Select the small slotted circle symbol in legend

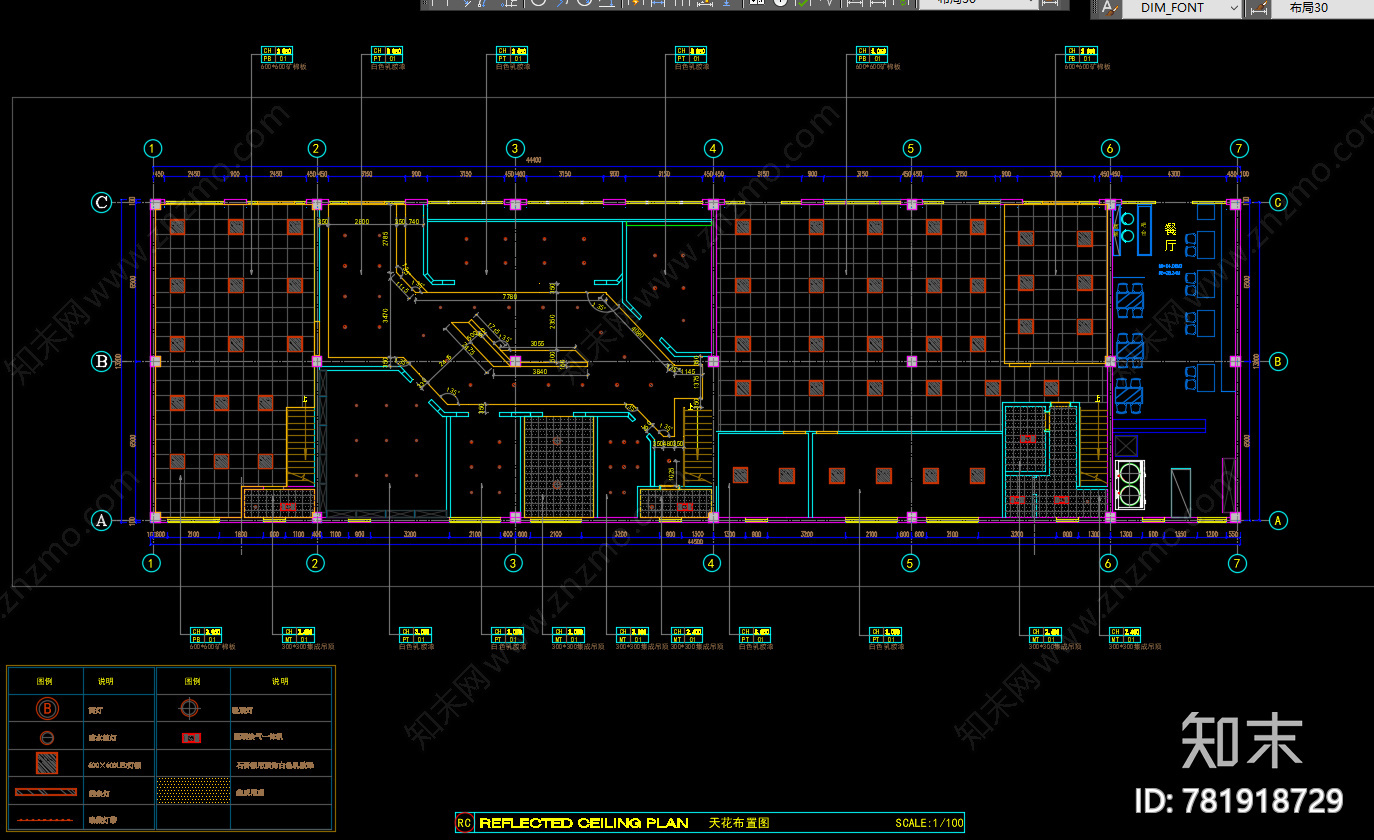click(x=46, y=738)
